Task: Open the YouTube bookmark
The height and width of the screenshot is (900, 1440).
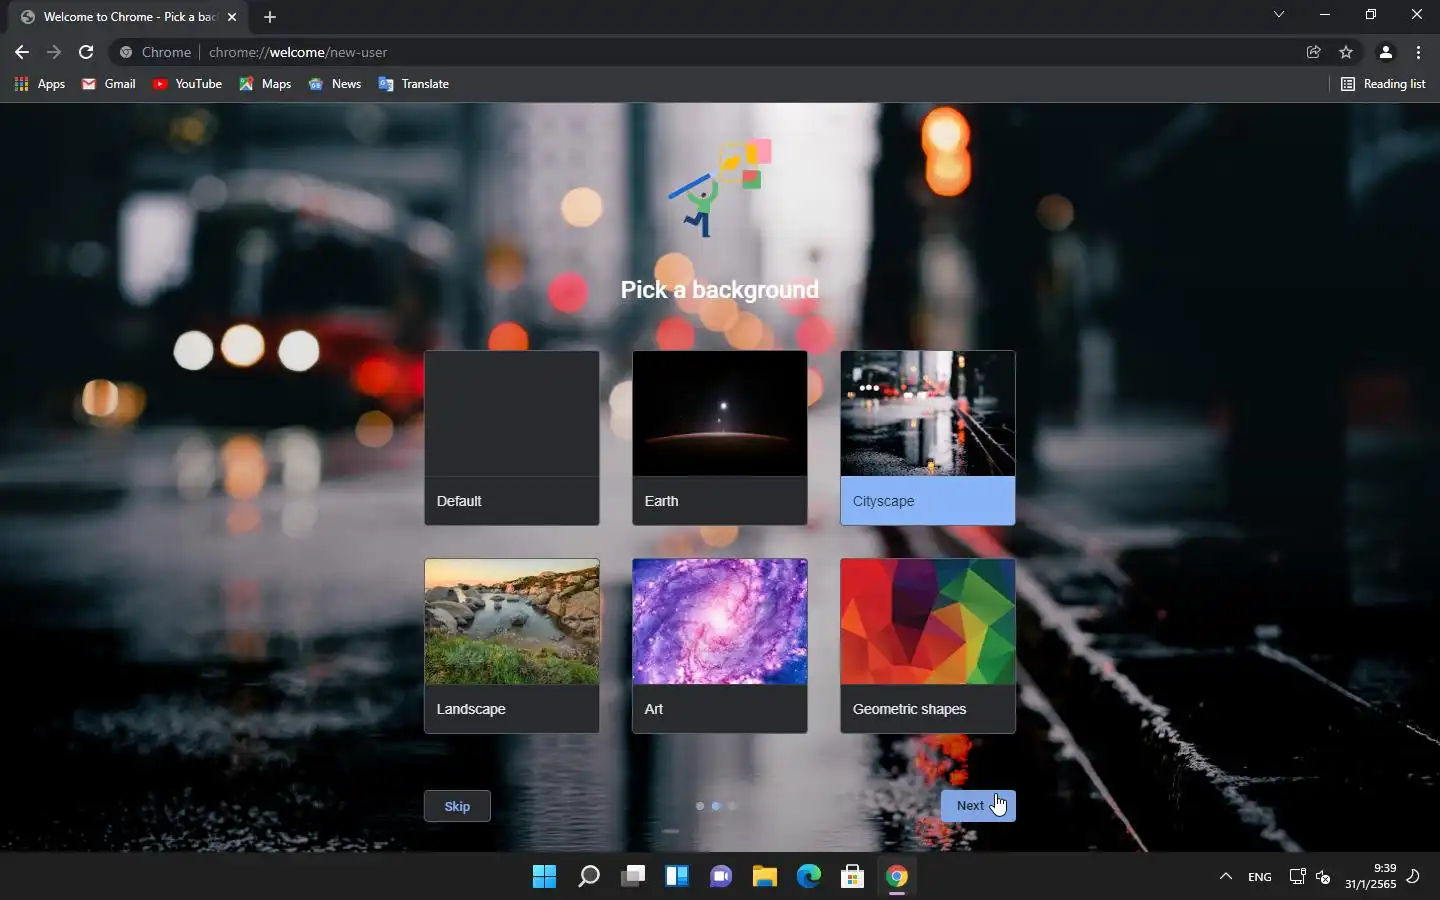Action: (x=187, y=84)
